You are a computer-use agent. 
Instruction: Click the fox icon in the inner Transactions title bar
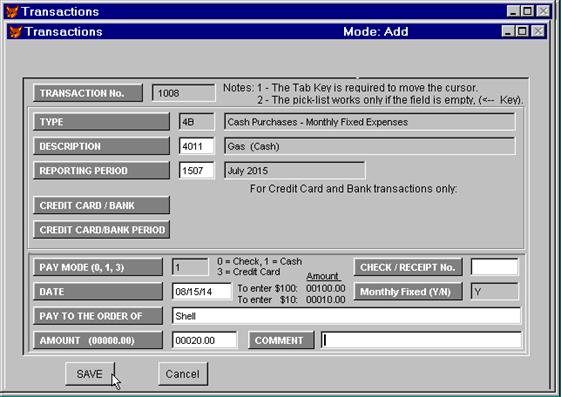tap(15, 31)
